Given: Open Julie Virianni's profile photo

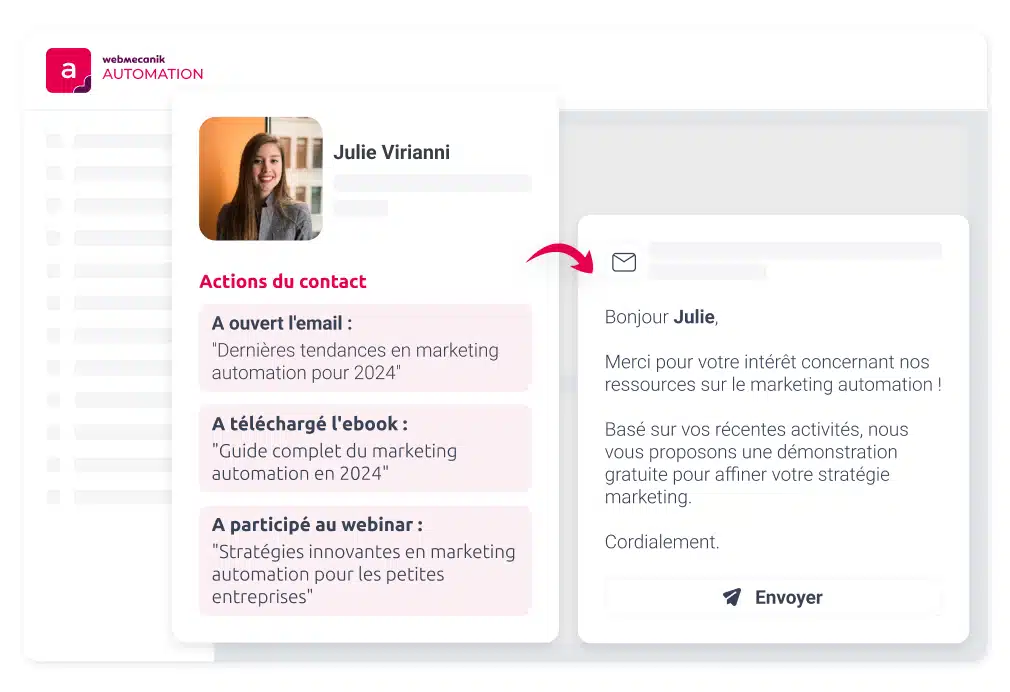Looking at the screenshot, I should (261, 178).
